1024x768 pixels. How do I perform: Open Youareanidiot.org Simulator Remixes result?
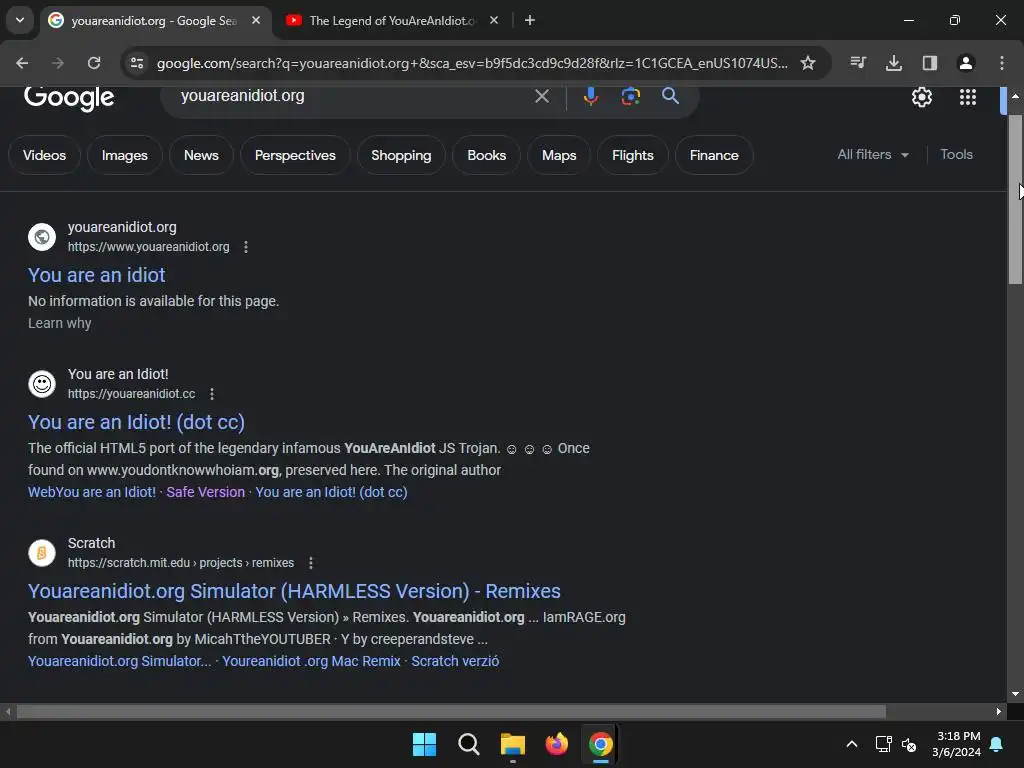click(294, 591)
